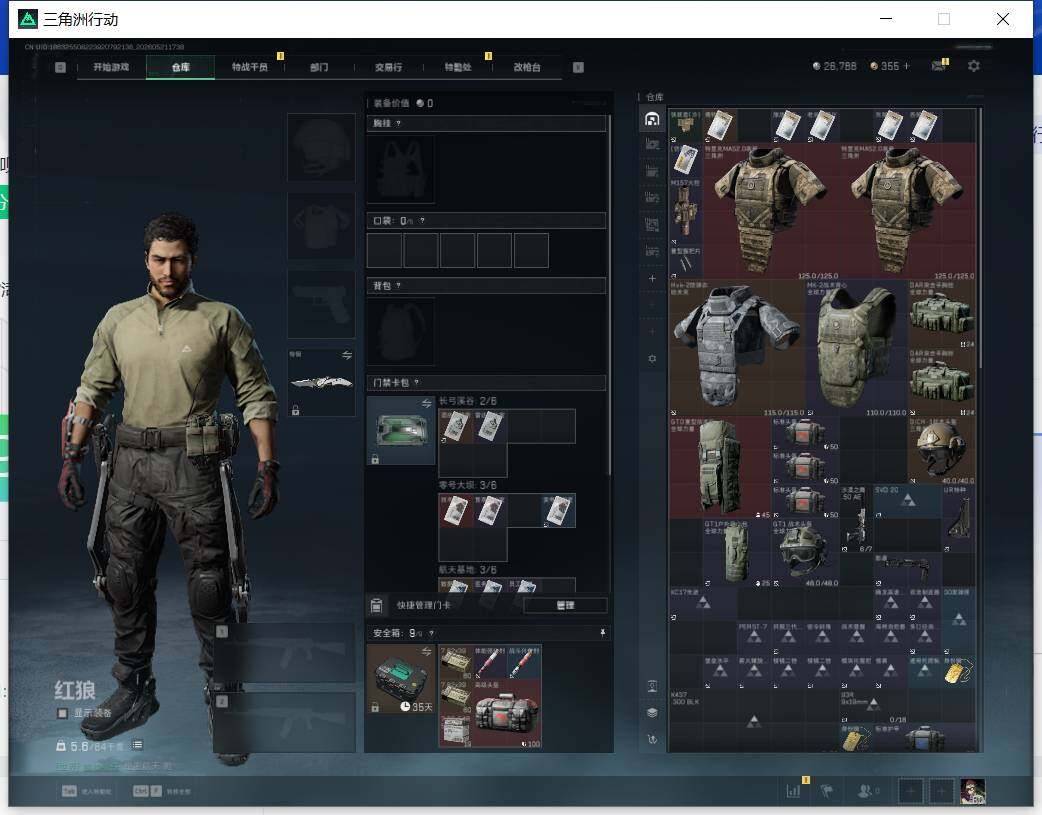
Task: Select the red medical duffel in safe box
Action: pos(508,714)
